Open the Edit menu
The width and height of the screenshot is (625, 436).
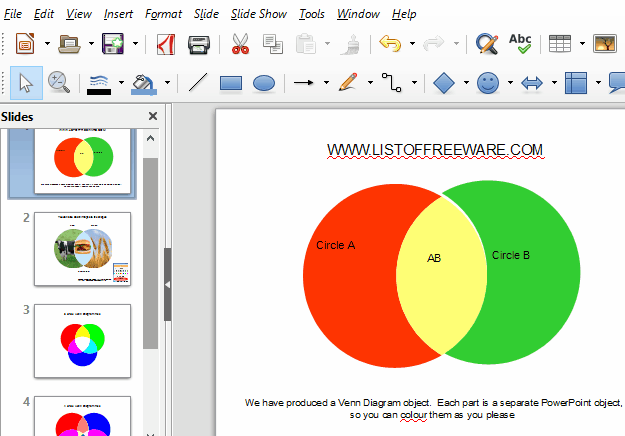[x=44, y=14]
